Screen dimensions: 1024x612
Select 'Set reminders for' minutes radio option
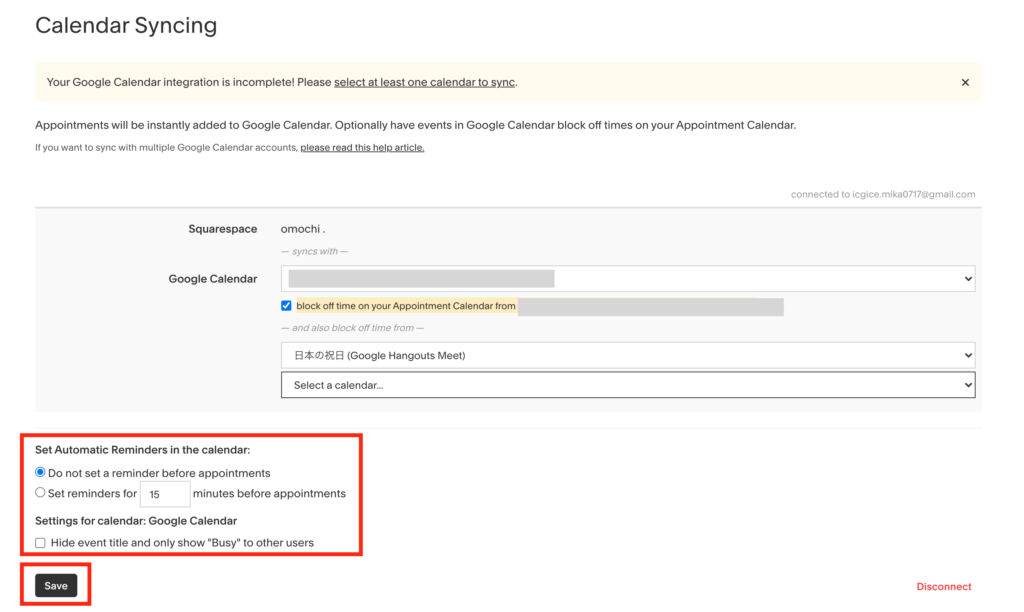click(x=40, y=492)
